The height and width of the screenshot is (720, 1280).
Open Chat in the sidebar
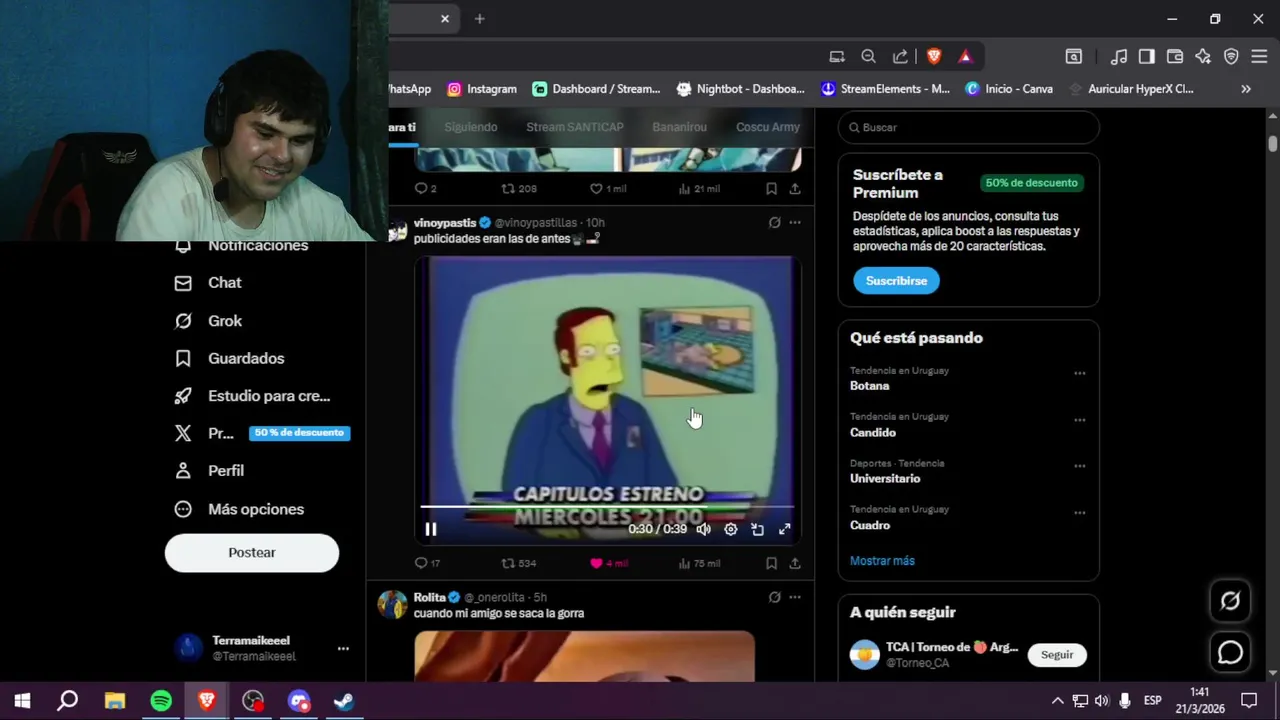click(208, 283)
